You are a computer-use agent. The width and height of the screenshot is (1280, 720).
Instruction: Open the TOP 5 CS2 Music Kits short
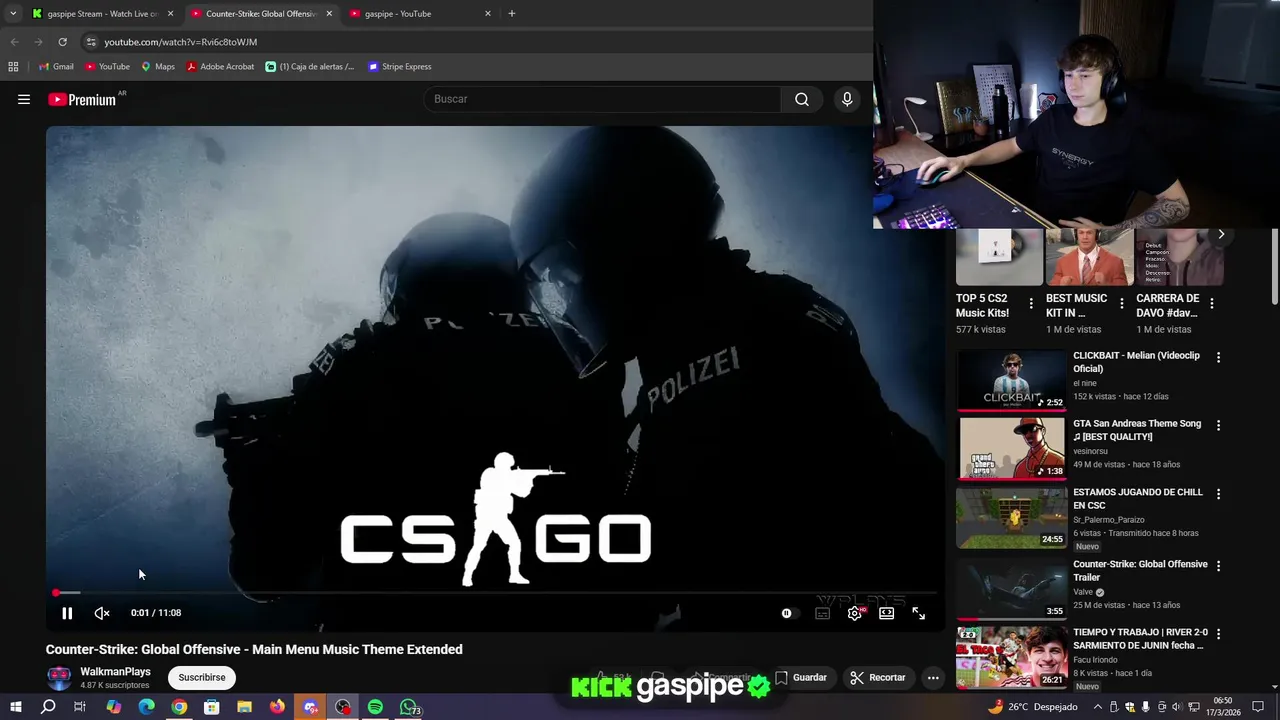pos(999,257)
